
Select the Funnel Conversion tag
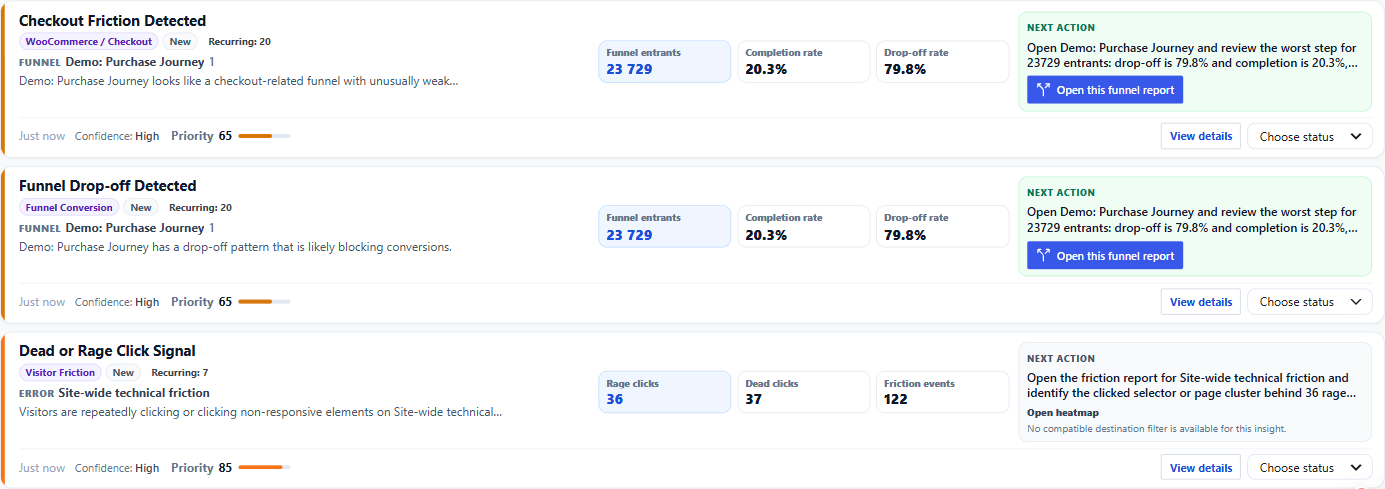(69, 208)
